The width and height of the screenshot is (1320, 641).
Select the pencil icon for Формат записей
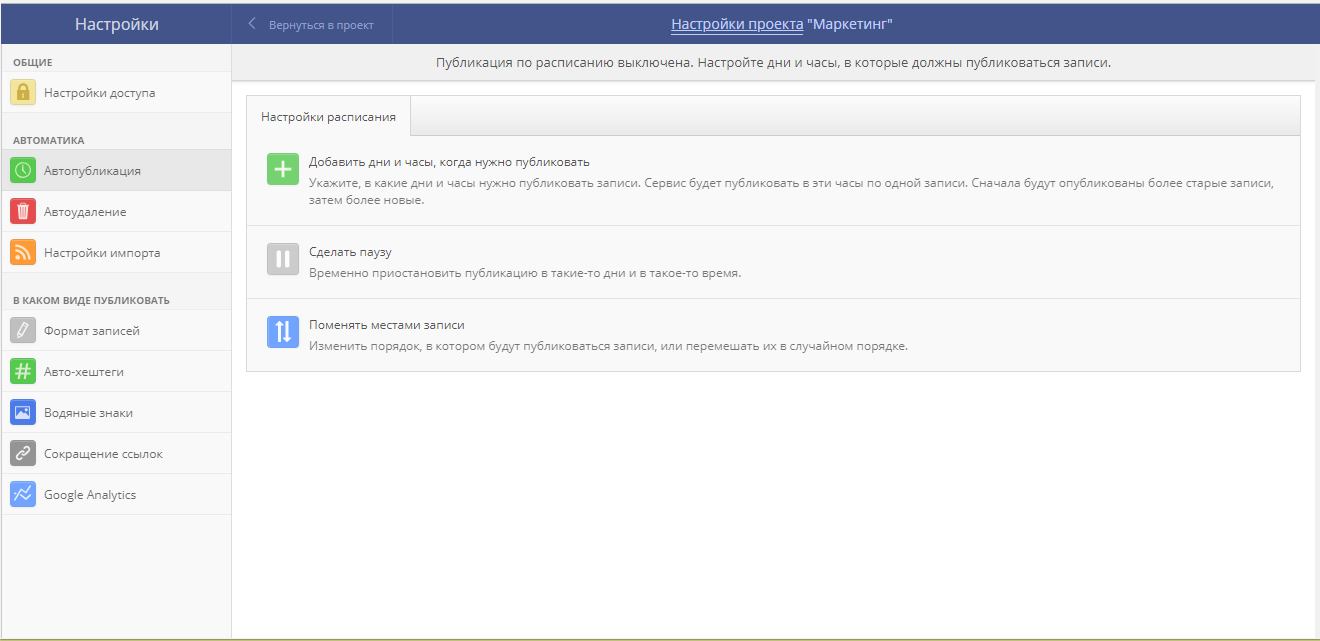[20, 332]
